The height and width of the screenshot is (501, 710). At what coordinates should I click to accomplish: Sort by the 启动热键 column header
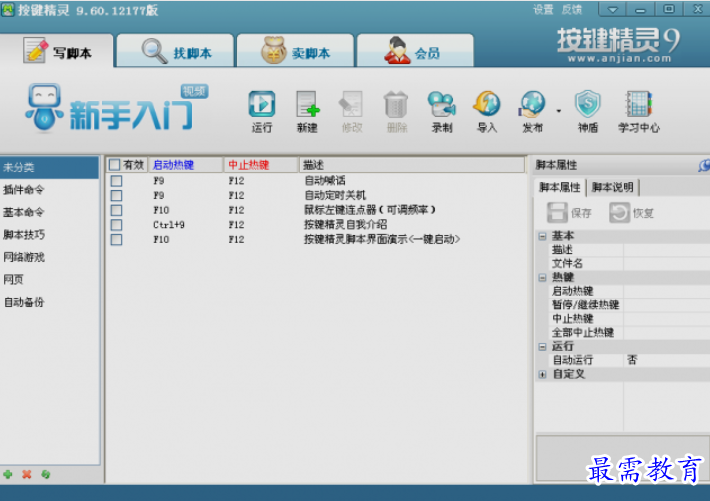(x=186, y=165)
